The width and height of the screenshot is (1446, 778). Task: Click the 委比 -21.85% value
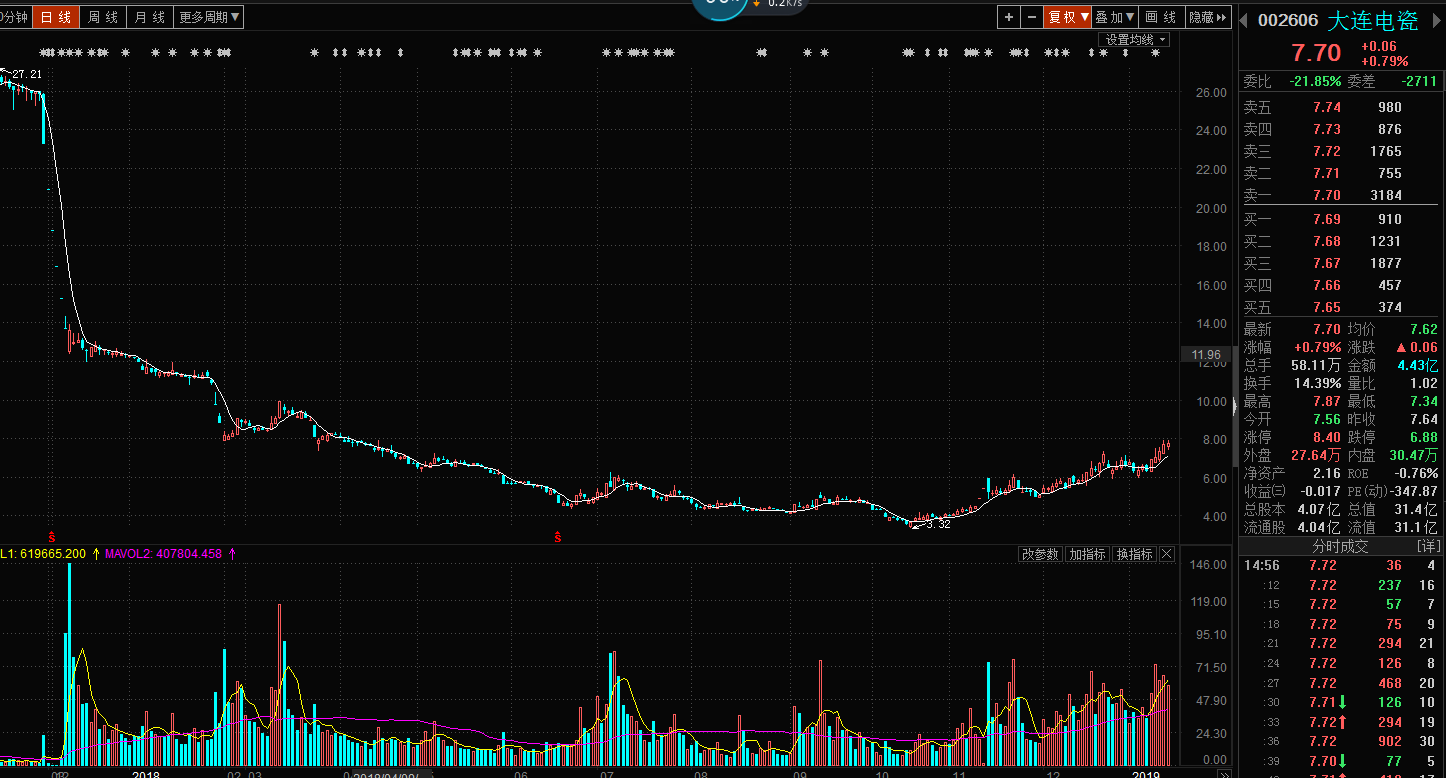pyautogui.click(x=1315, y=81)
